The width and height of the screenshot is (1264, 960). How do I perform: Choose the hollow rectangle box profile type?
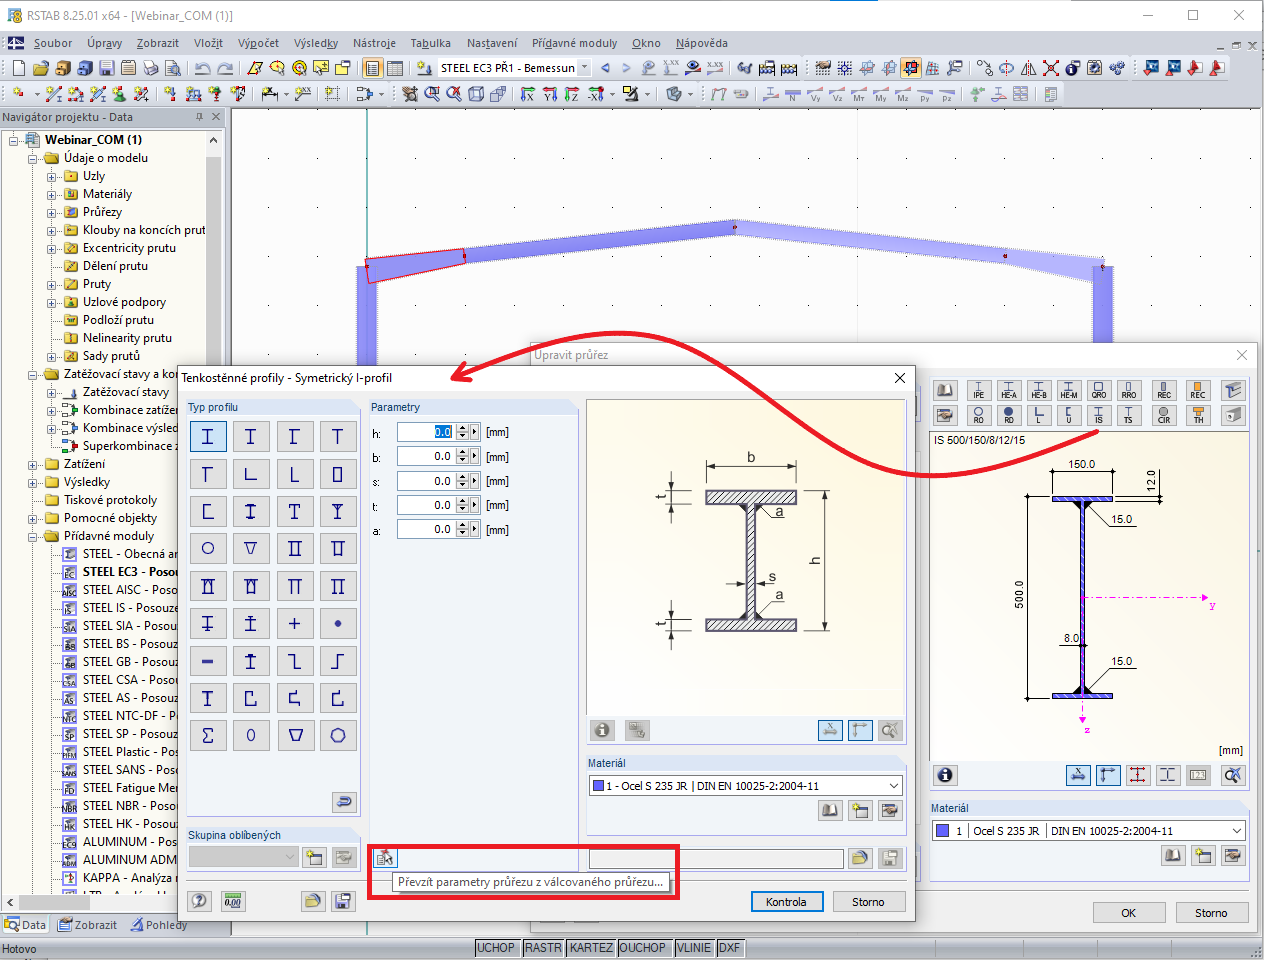(x=338, y=474)
